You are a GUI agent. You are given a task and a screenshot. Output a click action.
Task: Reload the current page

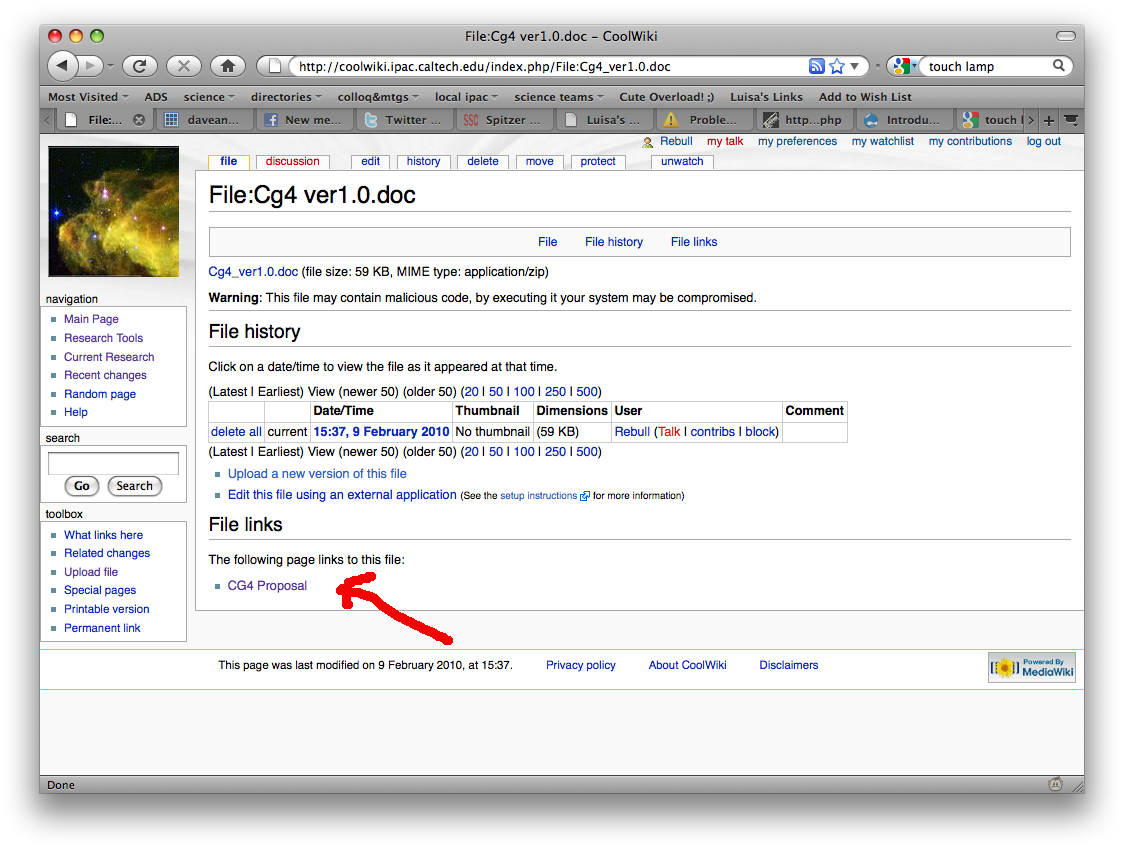coord(139,66)
